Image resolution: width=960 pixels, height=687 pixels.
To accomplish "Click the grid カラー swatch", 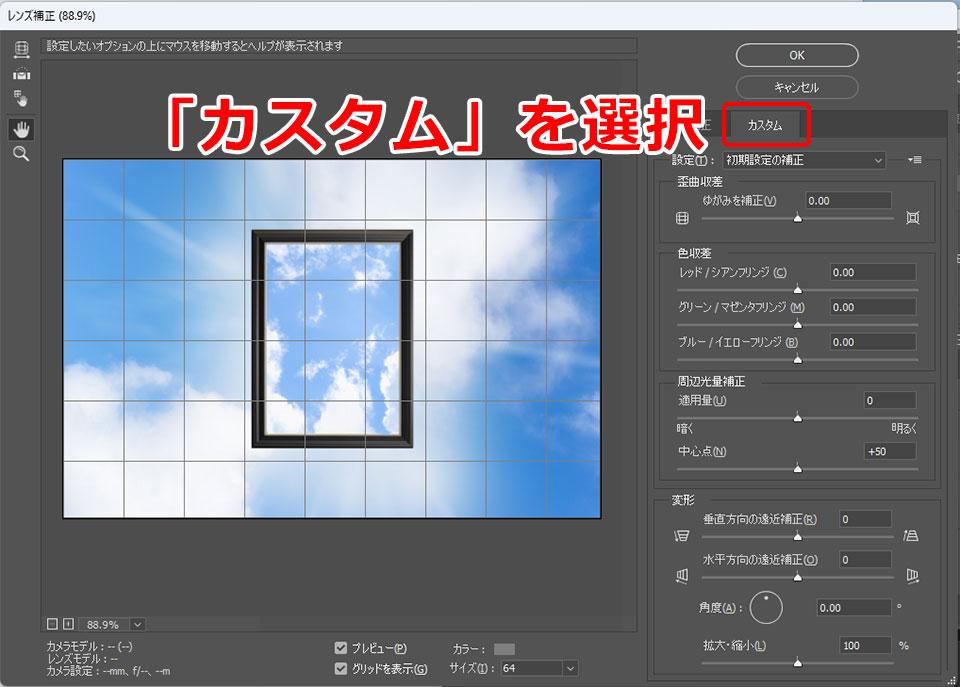I will 504,649.
